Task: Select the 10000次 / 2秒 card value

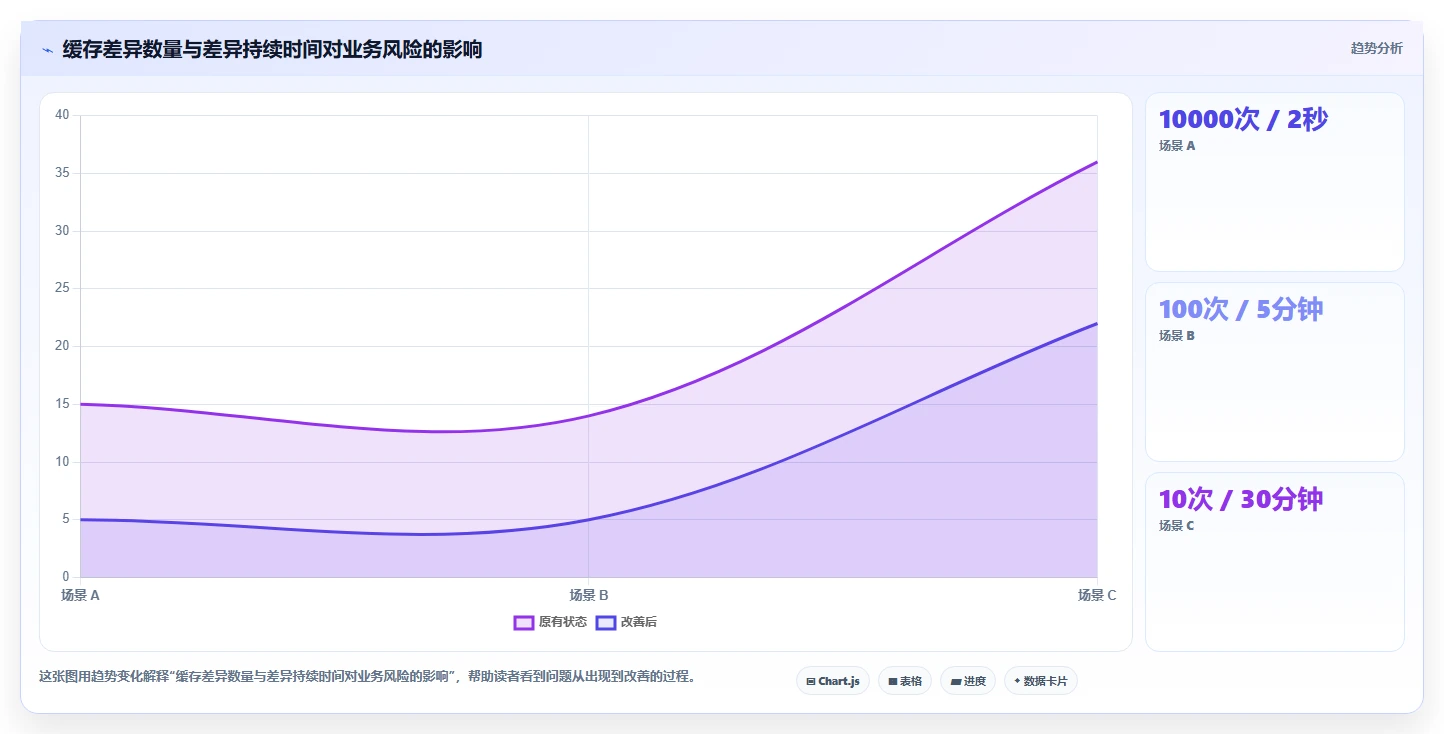Action: (1243, 119)
